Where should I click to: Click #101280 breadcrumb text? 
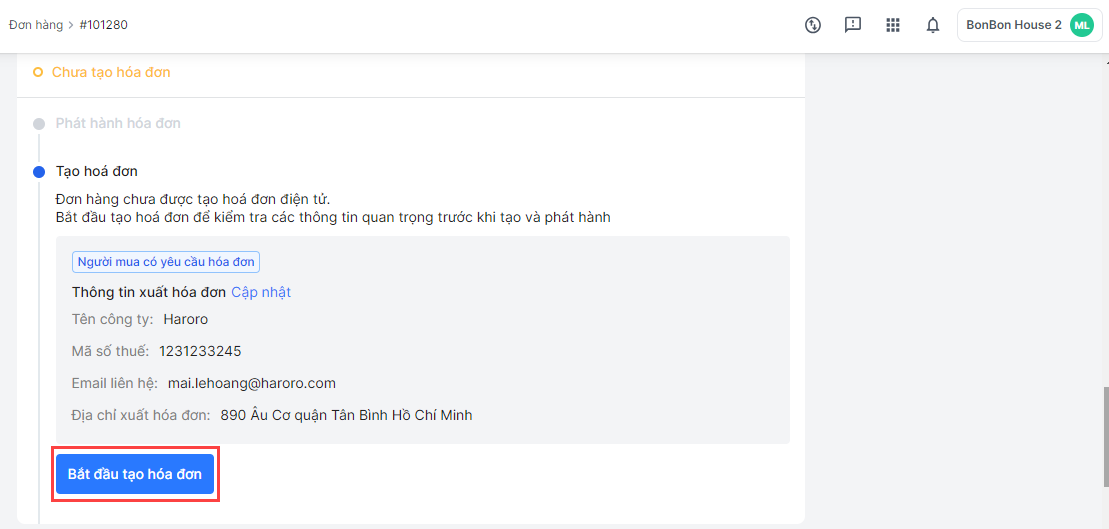tap(103, 25)
